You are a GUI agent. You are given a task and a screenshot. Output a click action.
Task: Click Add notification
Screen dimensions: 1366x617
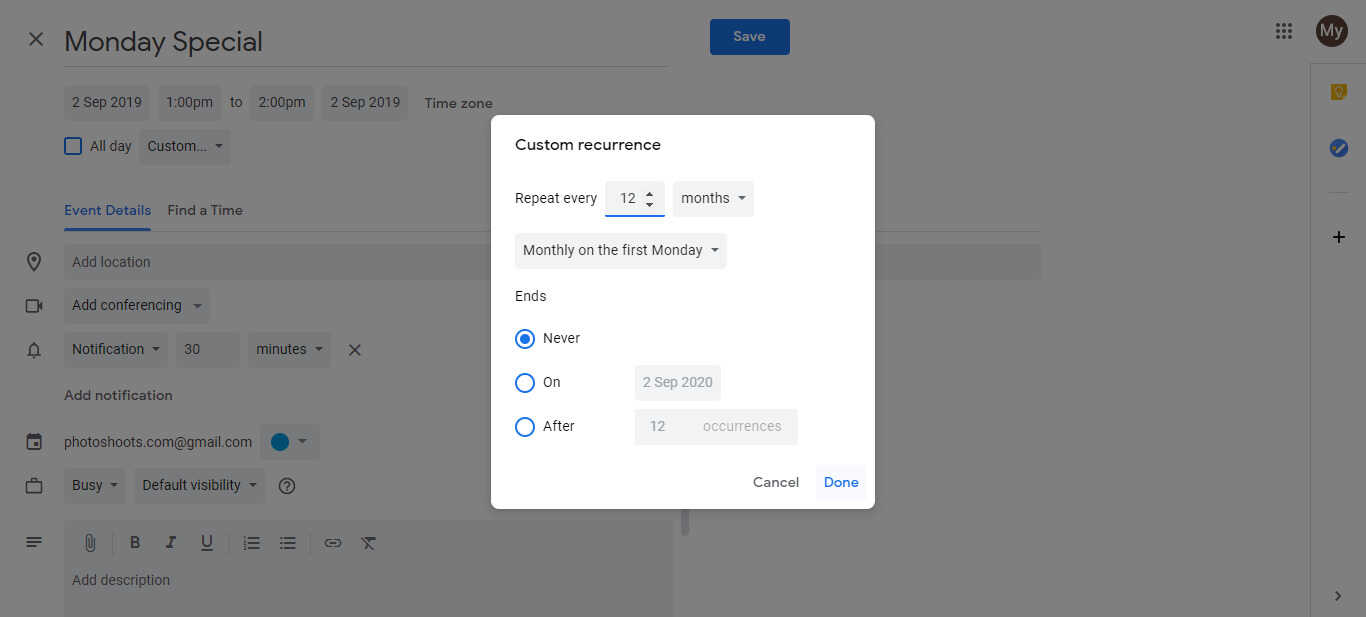coord(118,396)
